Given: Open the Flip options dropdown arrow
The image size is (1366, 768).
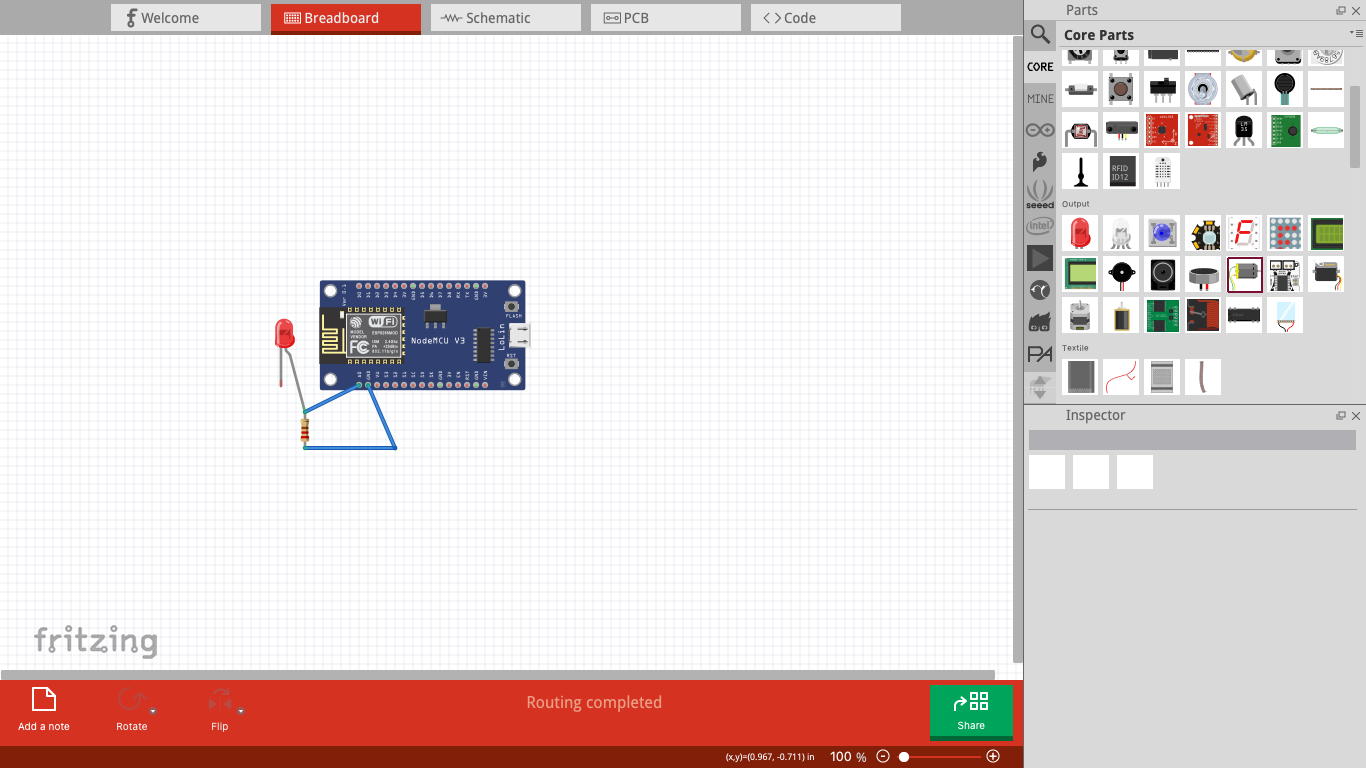Looking at the screenshot, I should click(x=241, y=711).
